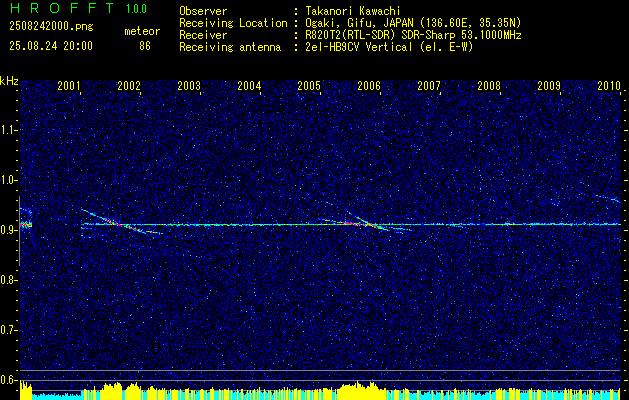The width and height of the screenshot is (629, 400).
Task: Click the Receiving antenna label
Action: click(x=230, y=47)
